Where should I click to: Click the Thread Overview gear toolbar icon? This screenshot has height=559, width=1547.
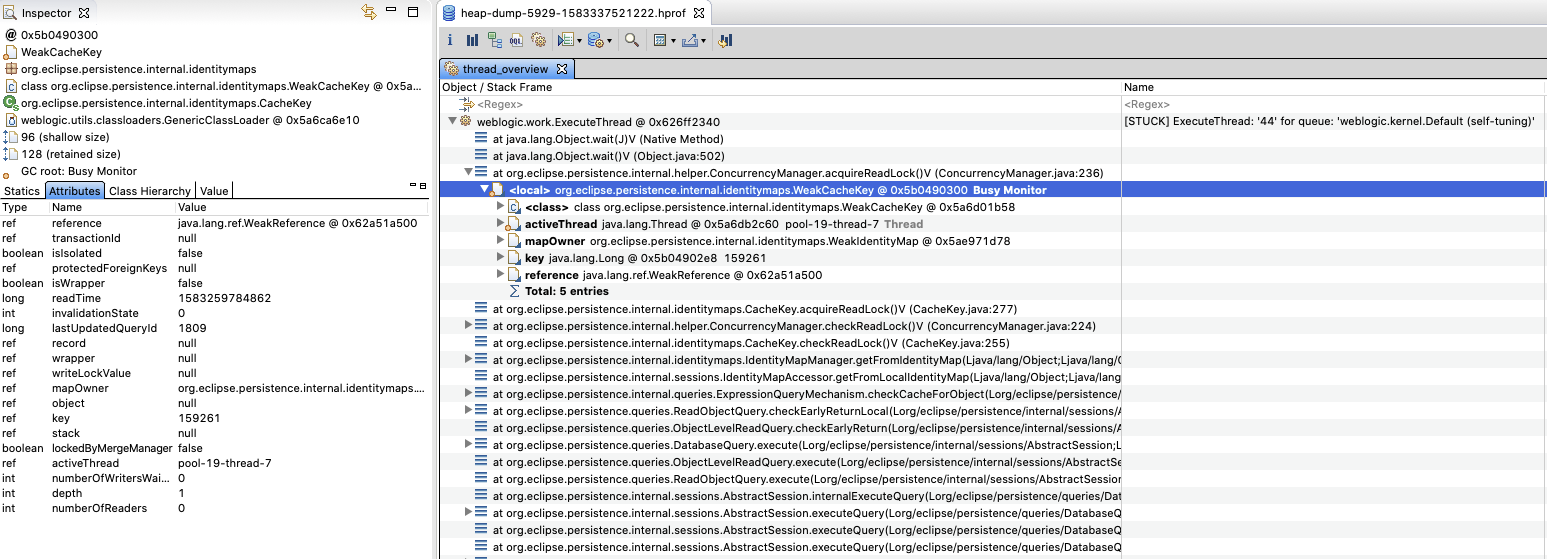(x=539, y=41)
